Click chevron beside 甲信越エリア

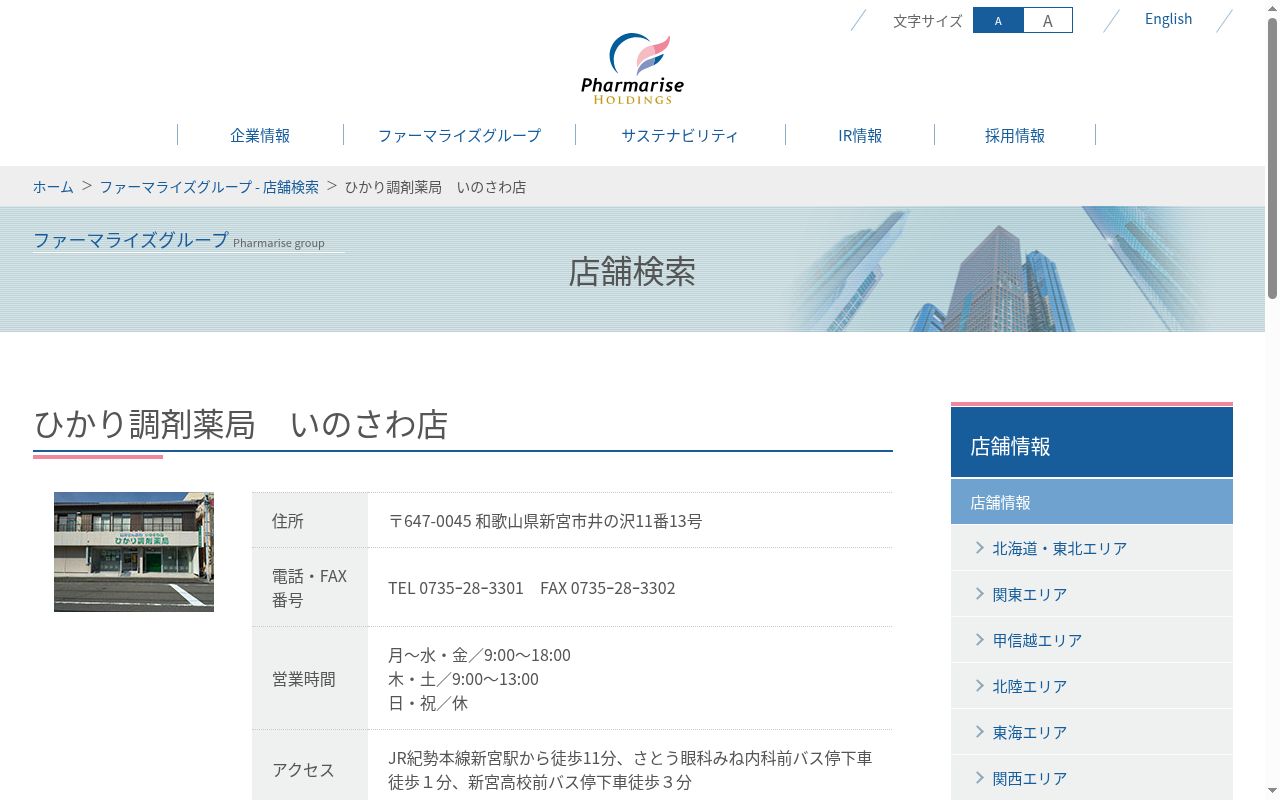tap(980, 639)
